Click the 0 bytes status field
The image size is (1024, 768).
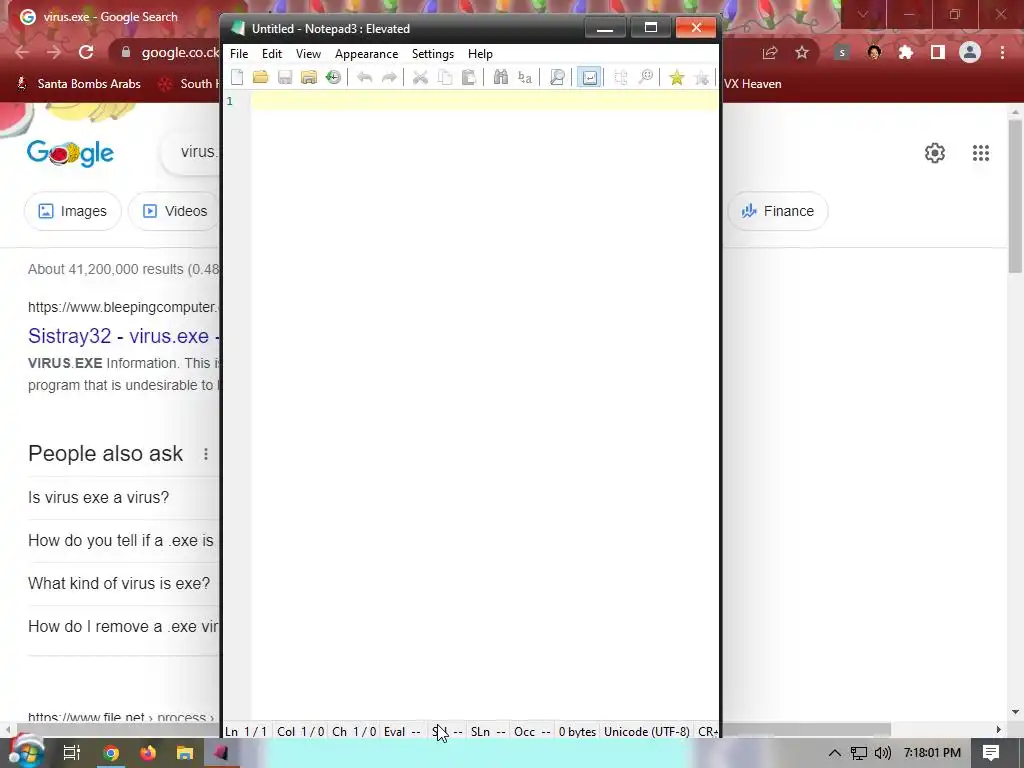[577, 731]
